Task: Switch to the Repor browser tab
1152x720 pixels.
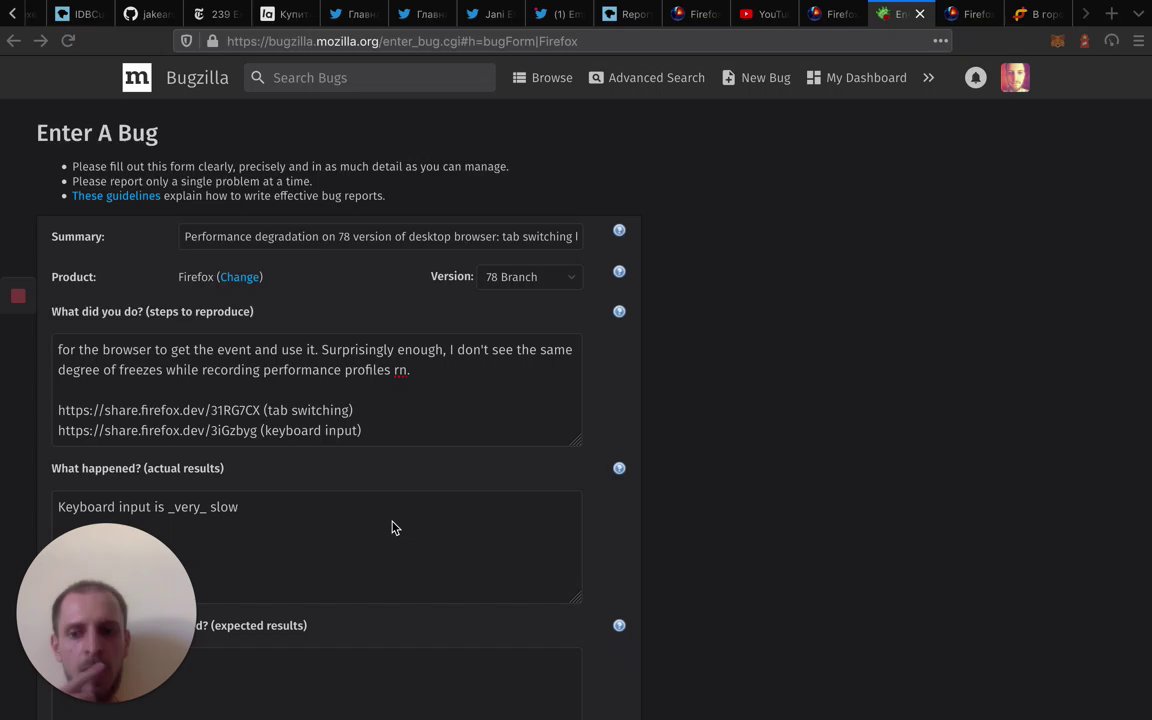Action: coord(627,14)
